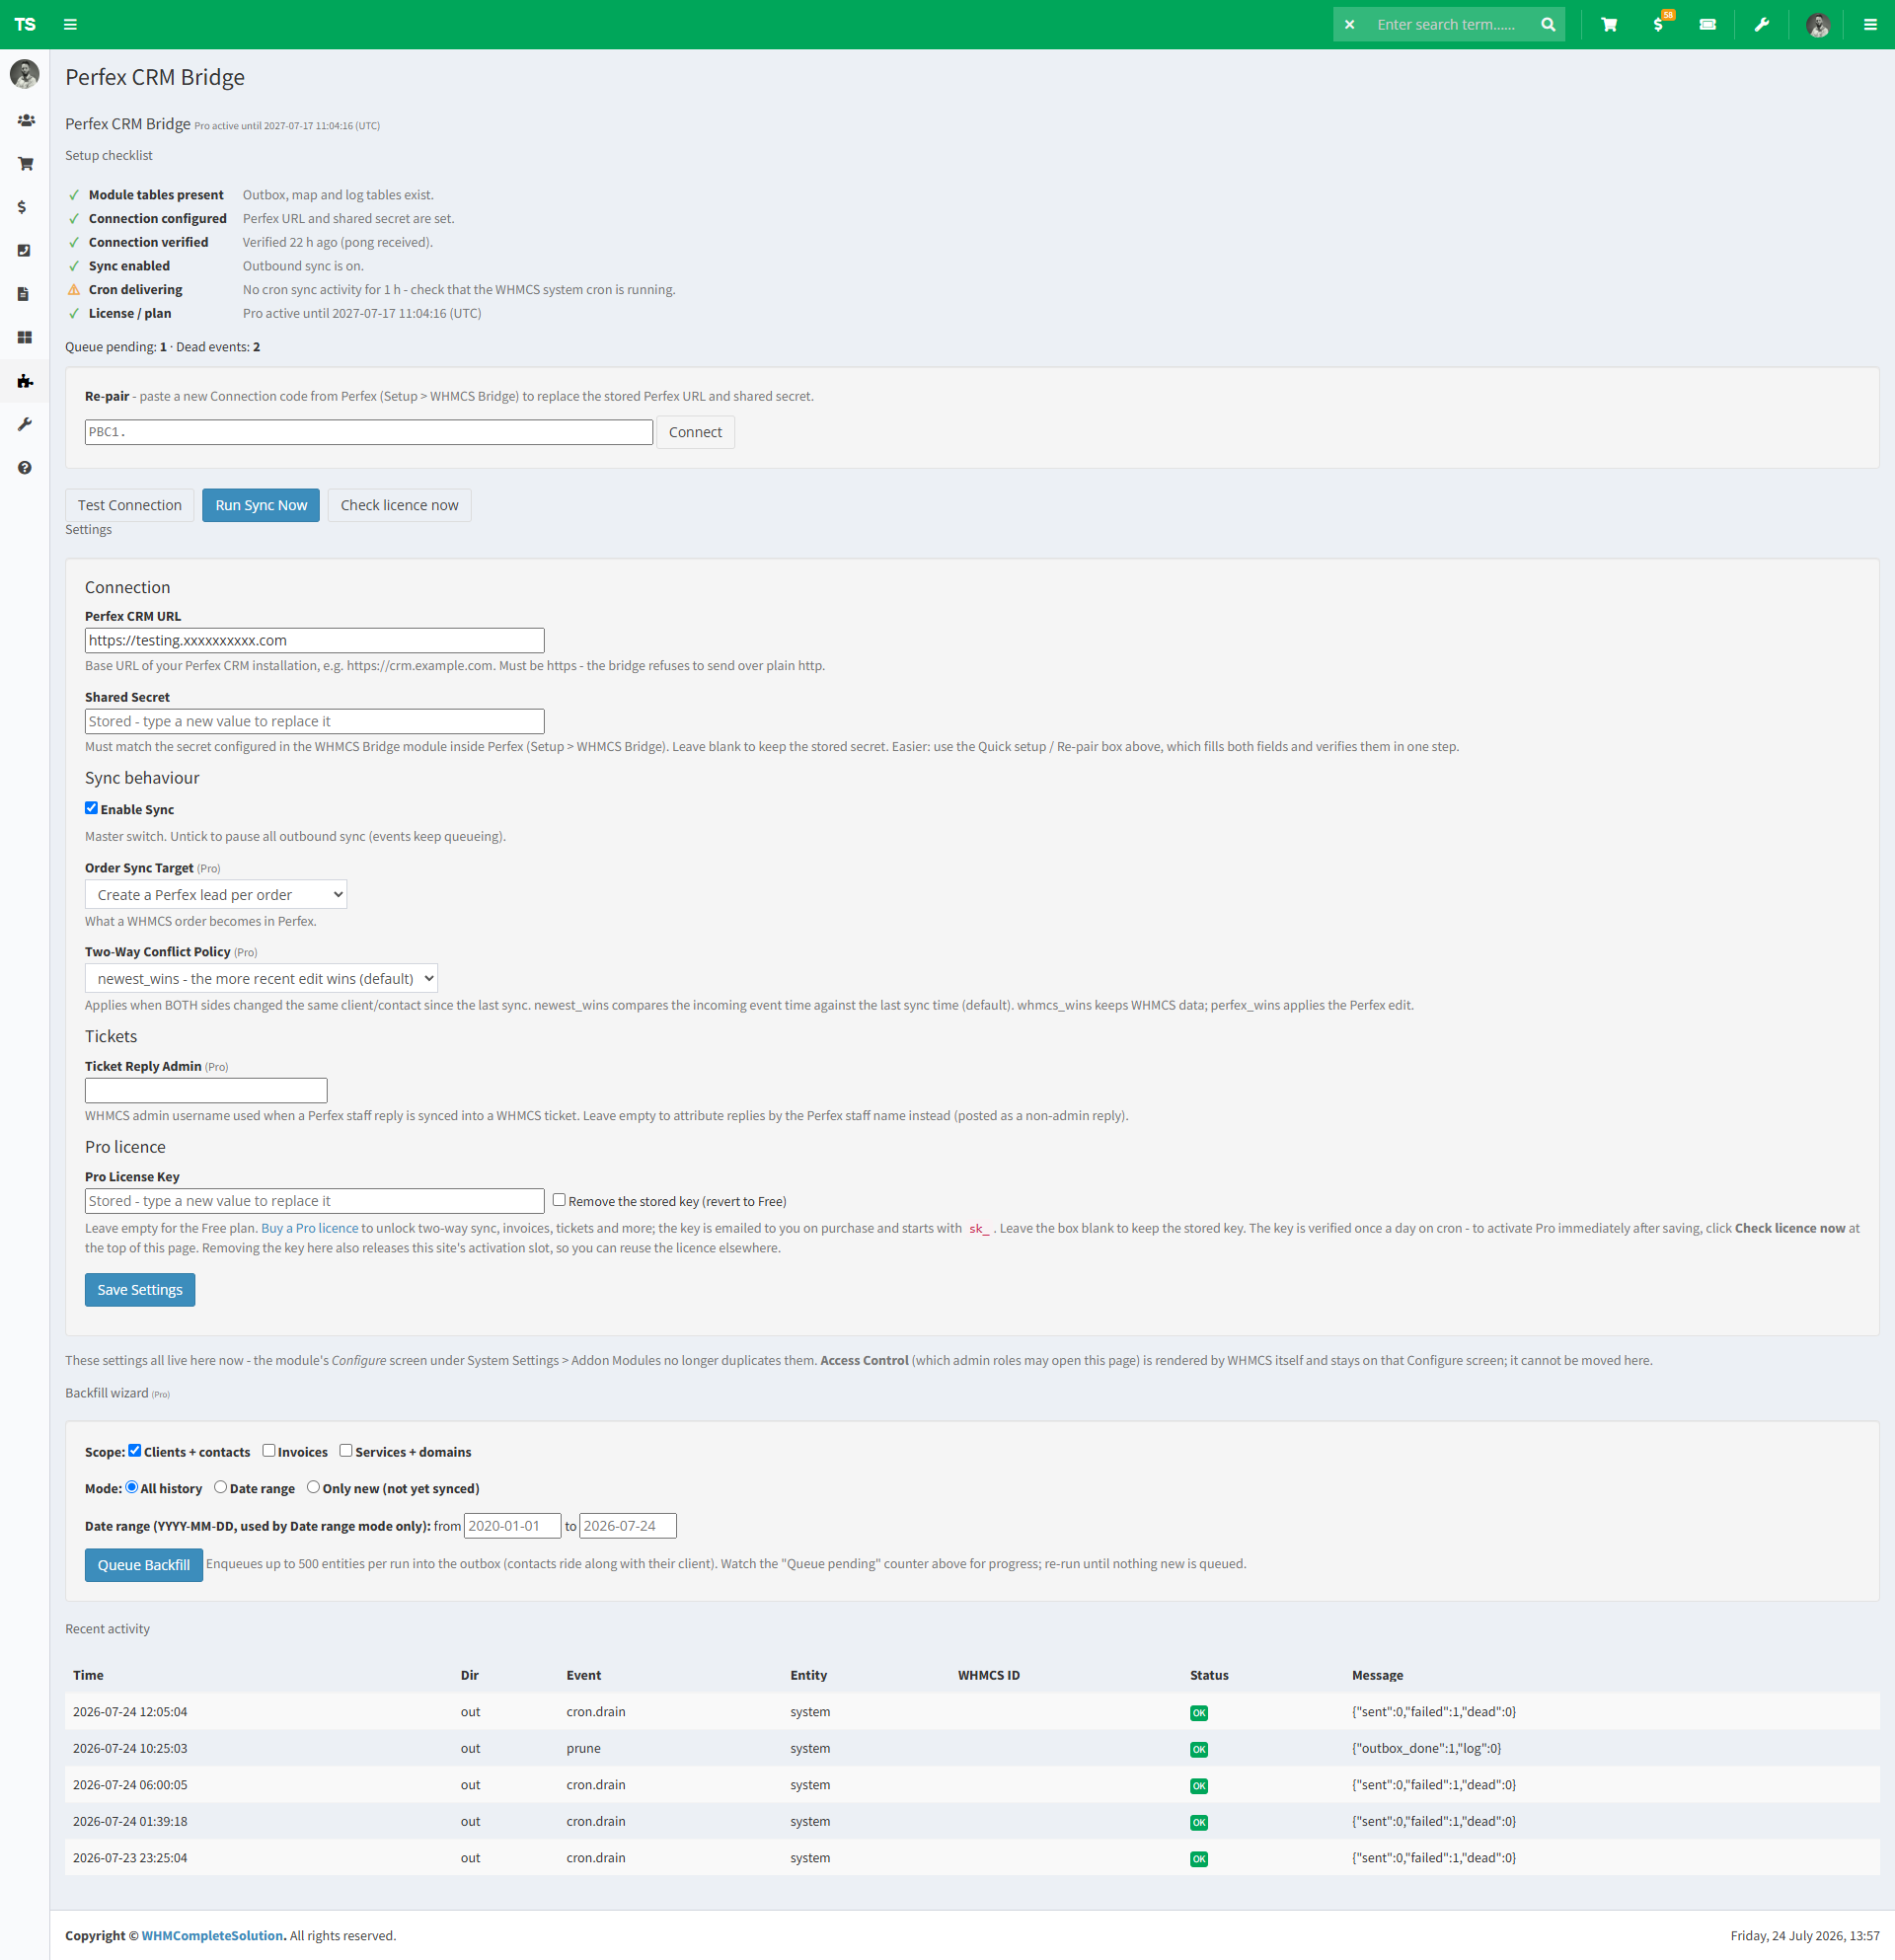Open Help from the sidebar question mark icon
Screen dimensions: 1895x1960
[x=25, y=468]
